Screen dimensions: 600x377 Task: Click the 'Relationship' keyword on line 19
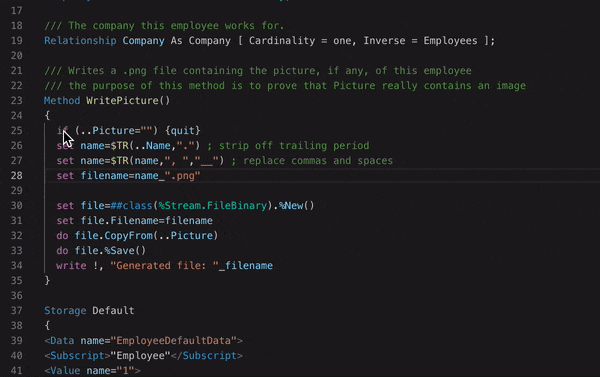(x=80, y=41)
